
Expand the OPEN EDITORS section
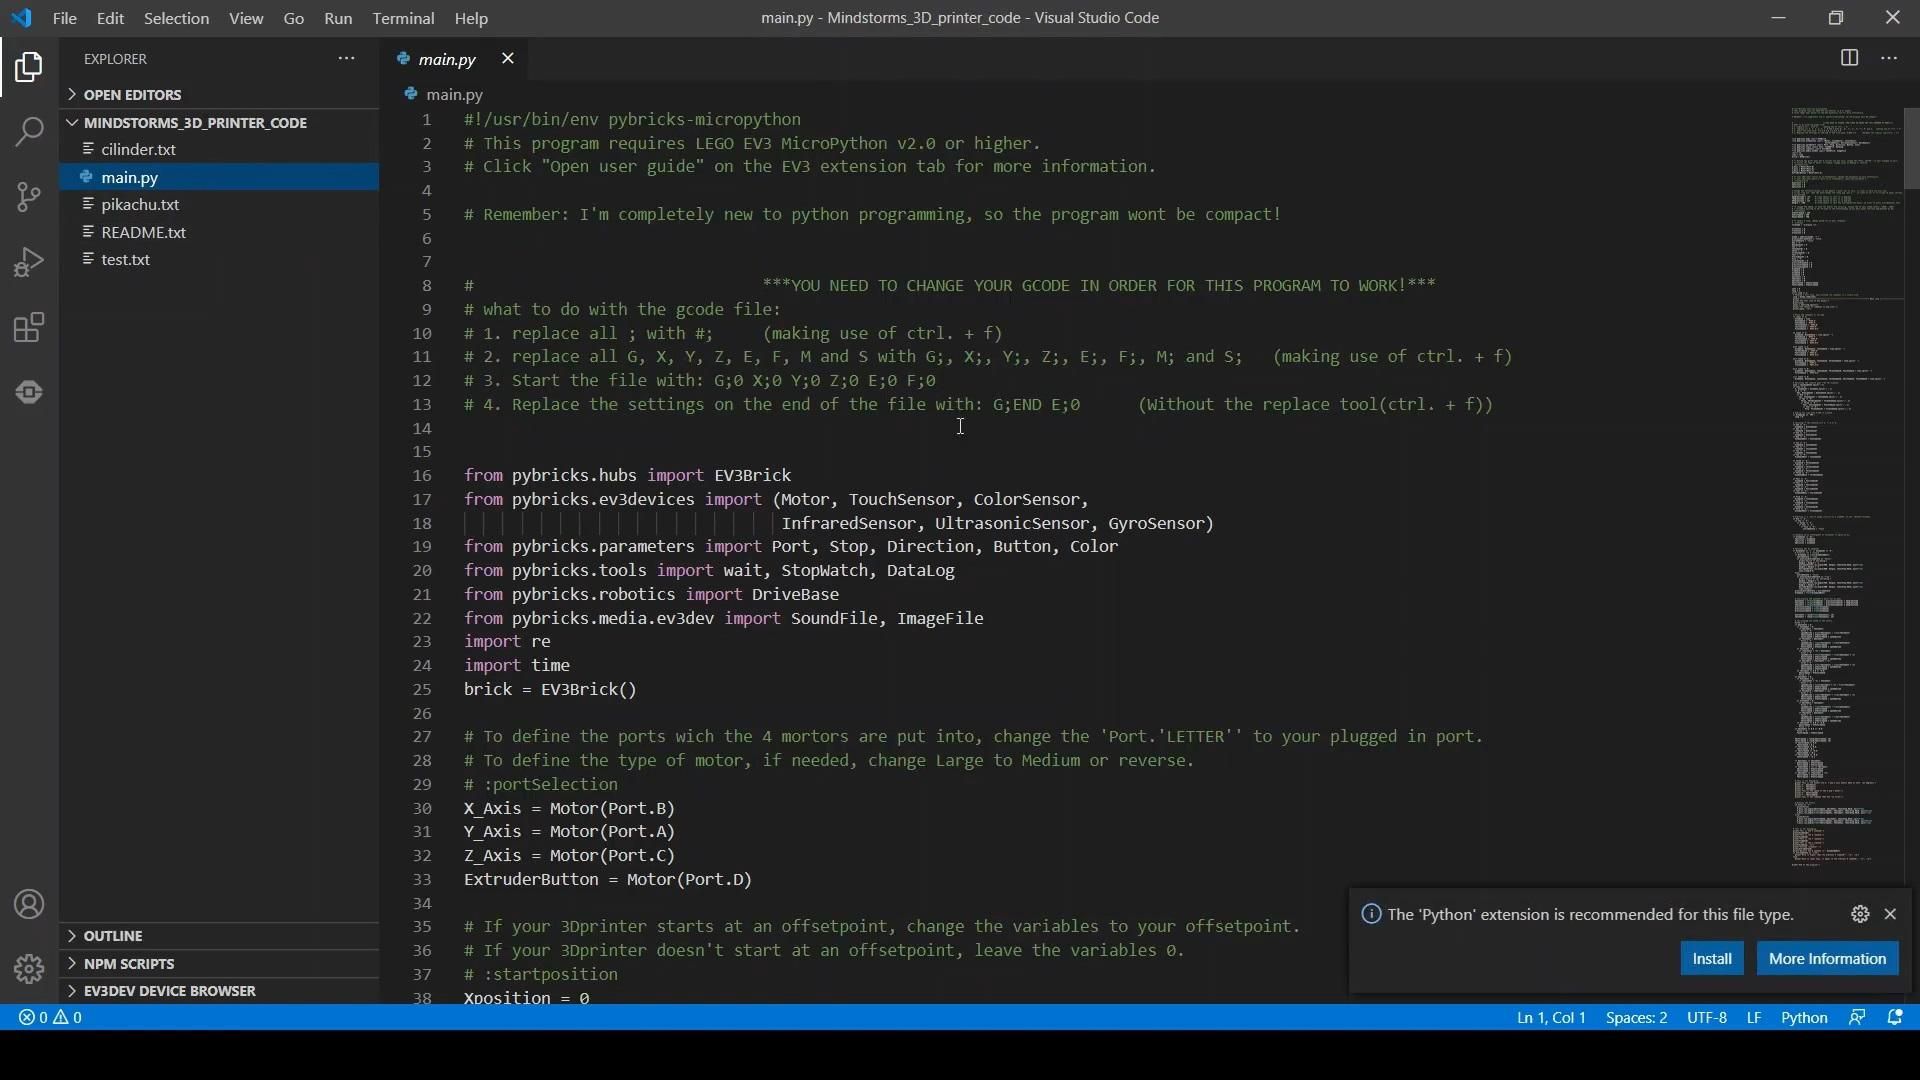(132, 95)
